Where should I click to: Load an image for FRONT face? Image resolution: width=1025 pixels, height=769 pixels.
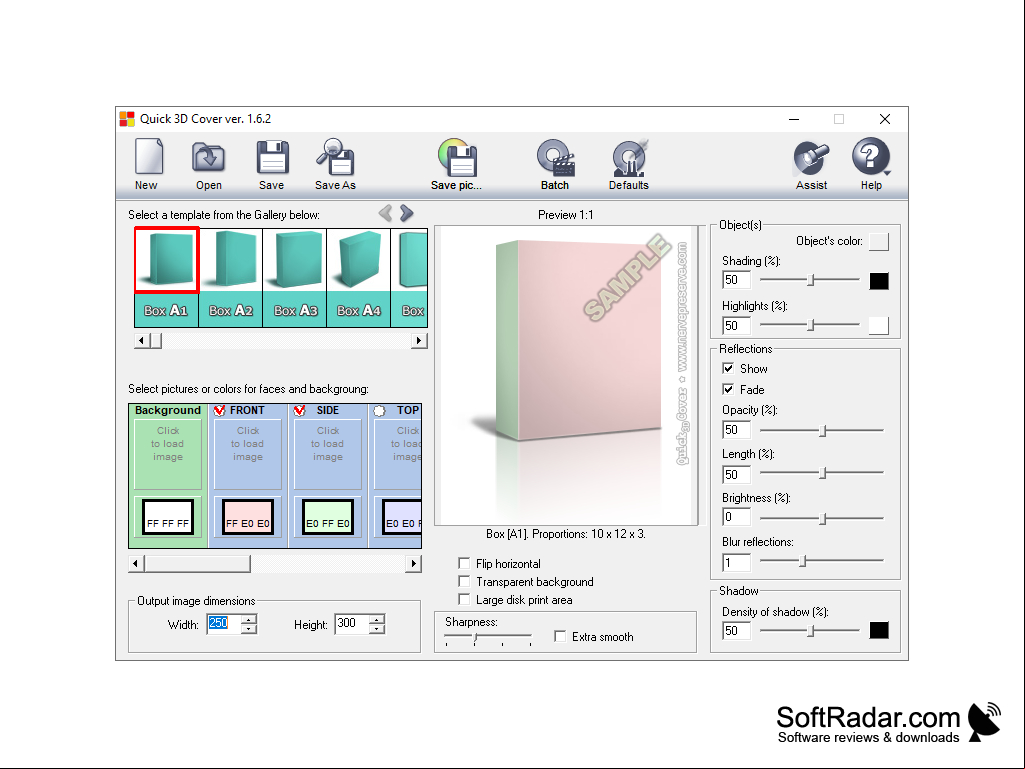pos(248,454)
